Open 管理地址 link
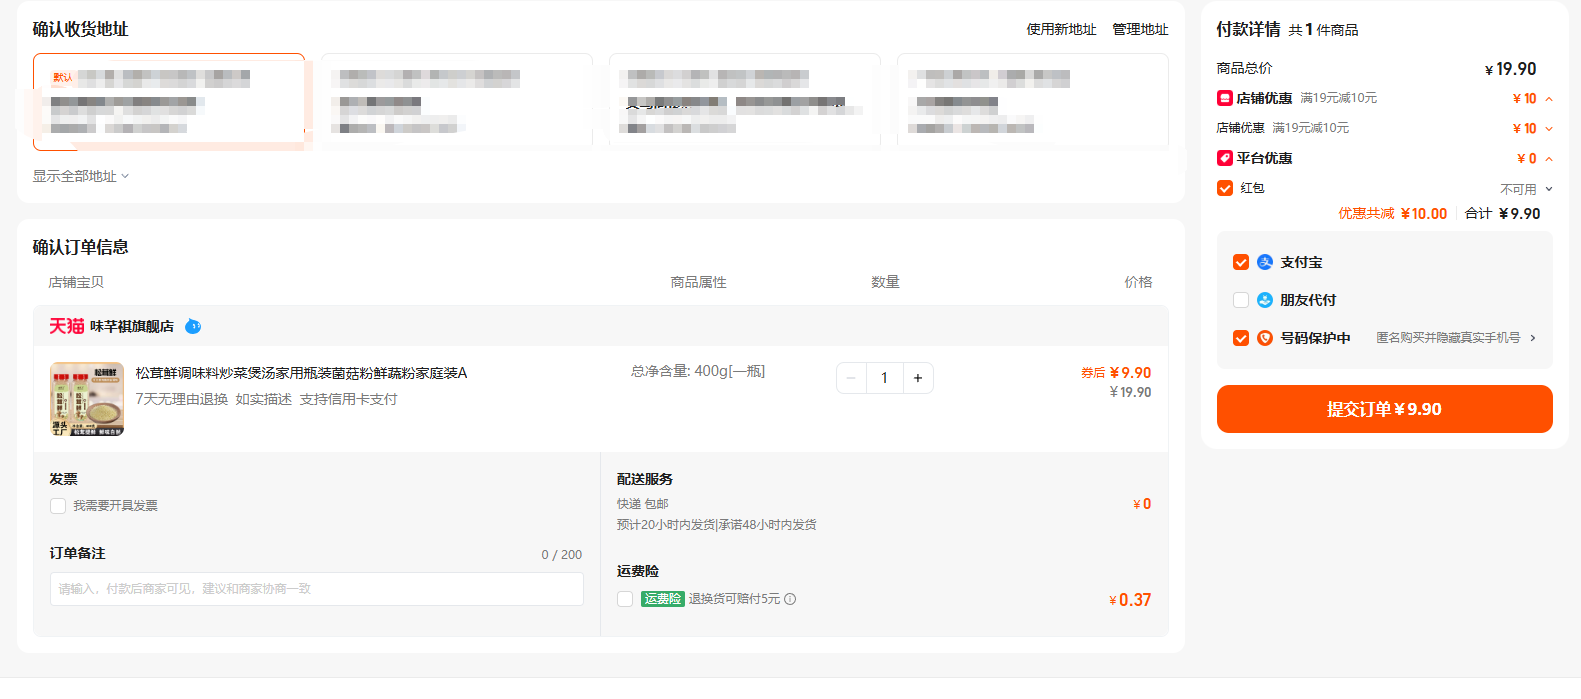The width and height of the screenshot is (1581, 699). 1140,29
